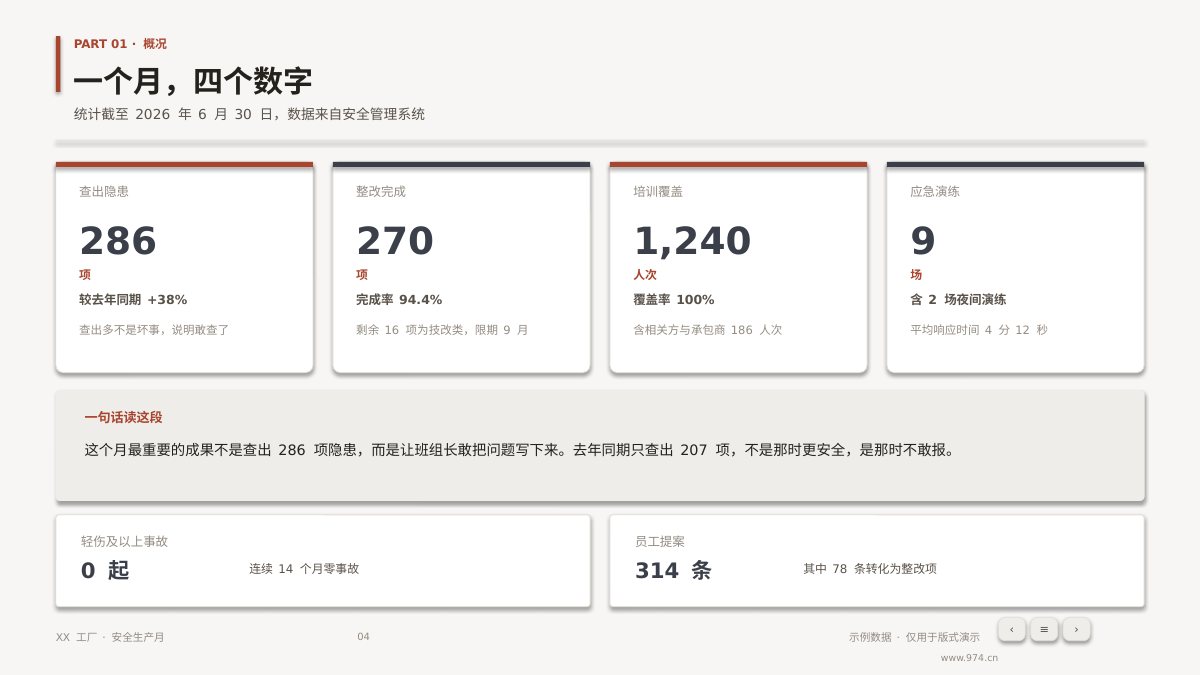Click the 1,240 figure

pyautogui.click(x=692, y=241)
